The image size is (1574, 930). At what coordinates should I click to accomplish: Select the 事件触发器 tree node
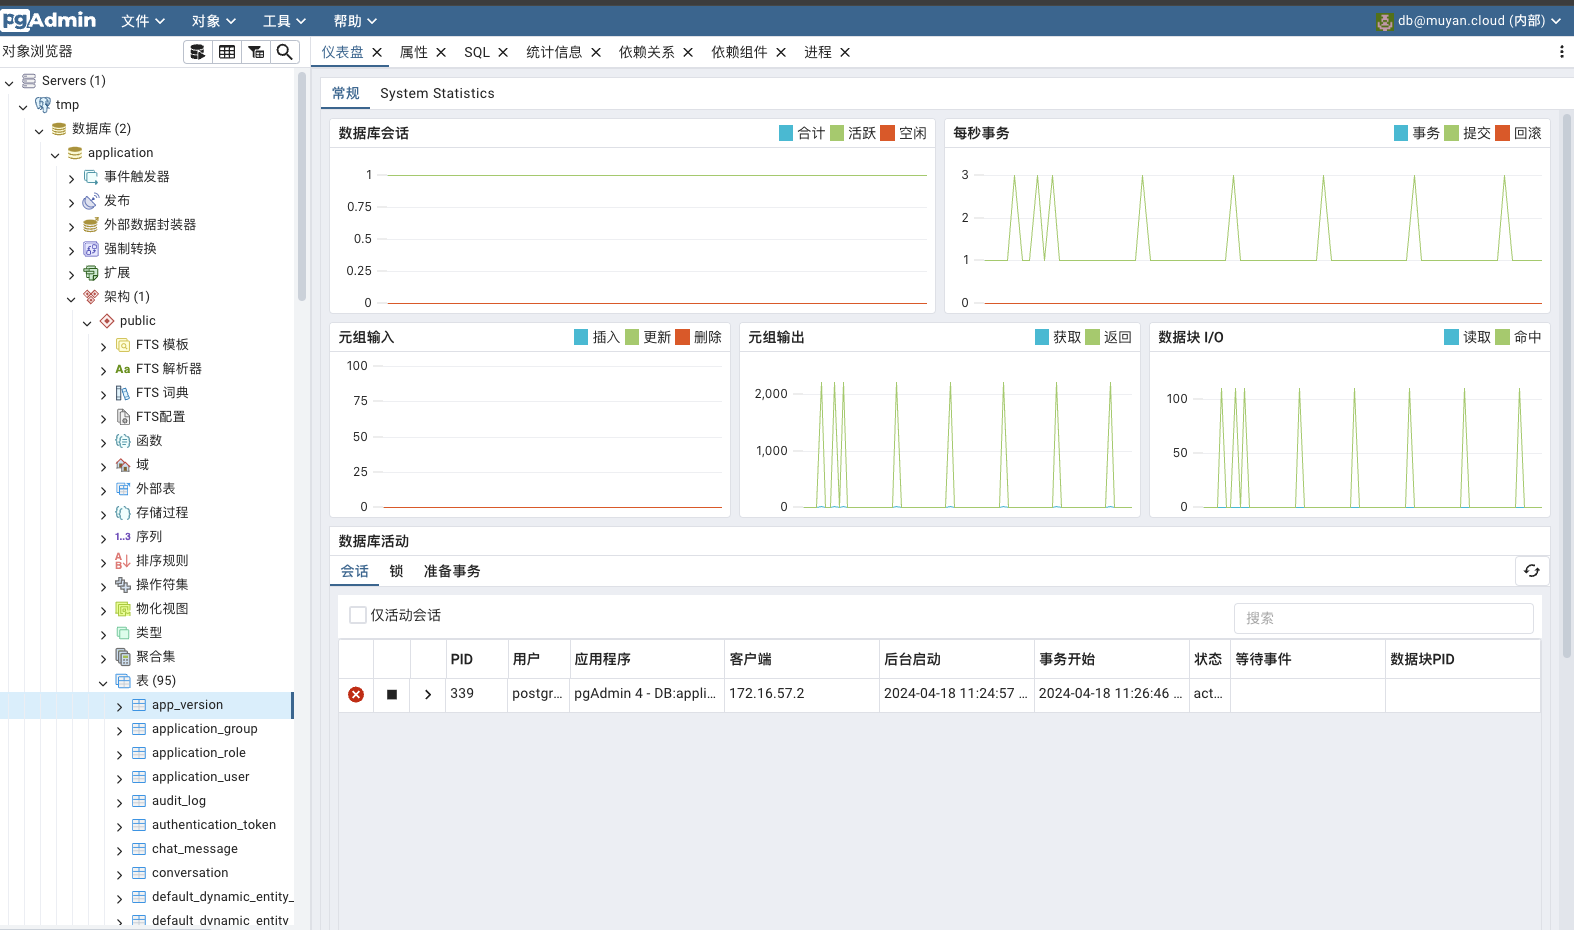tap(137, 177)
